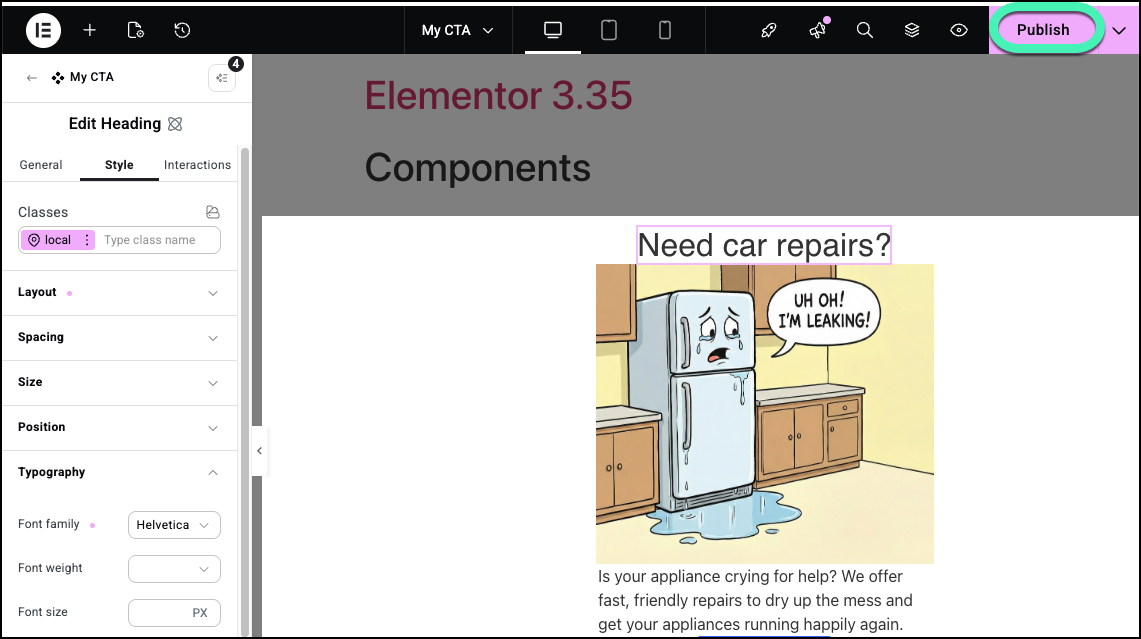
Task: Expand the Size section
Action: pos(120,383)
